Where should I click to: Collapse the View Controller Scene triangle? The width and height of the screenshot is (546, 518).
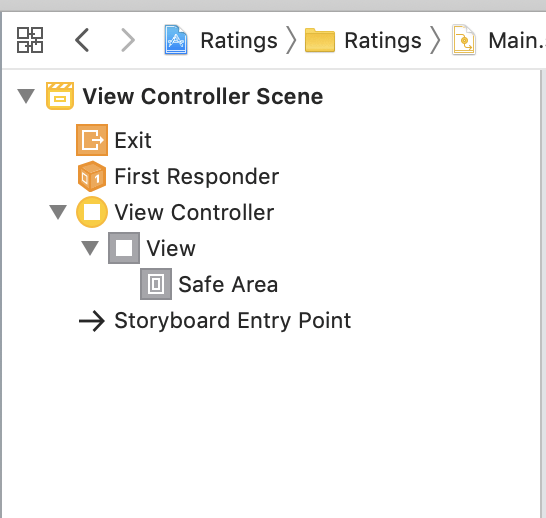click(26, 96)
